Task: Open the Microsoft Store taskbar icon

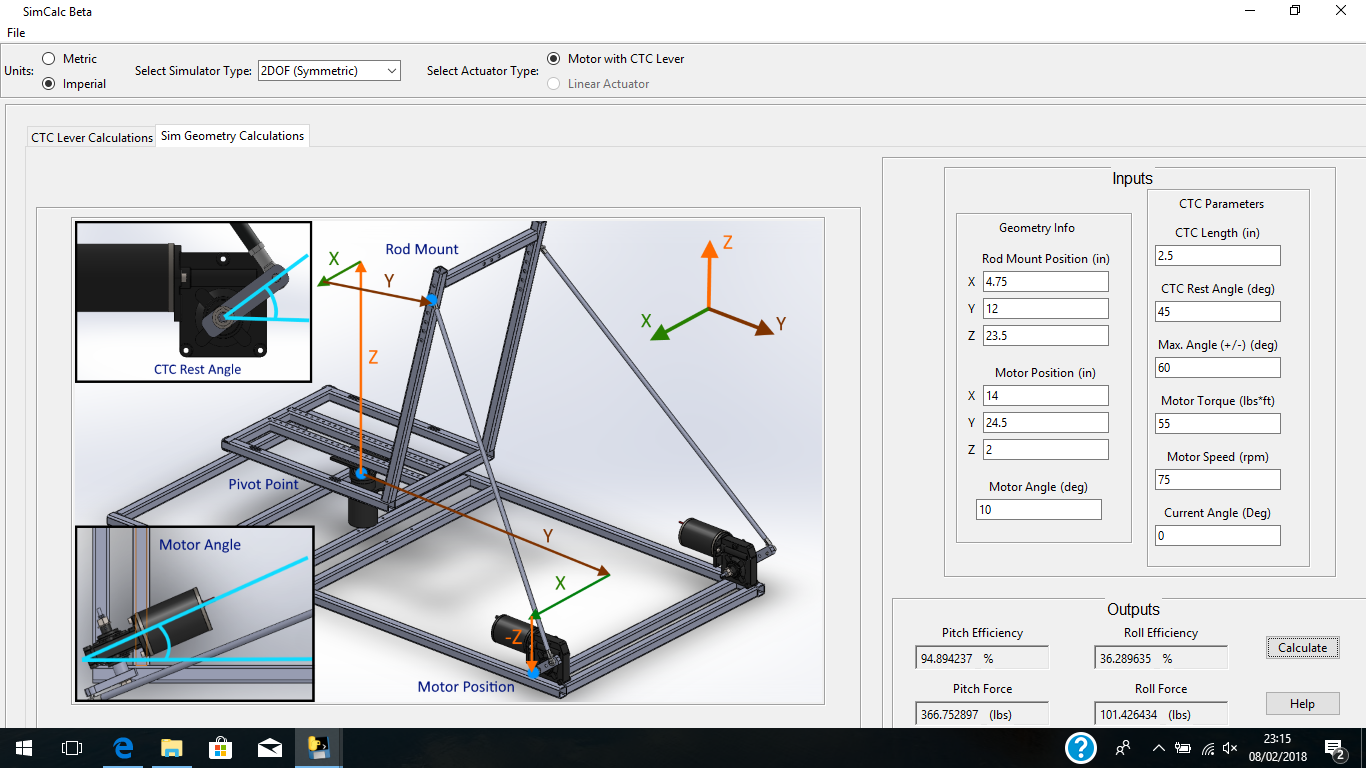Action: [x=220, y=747]
